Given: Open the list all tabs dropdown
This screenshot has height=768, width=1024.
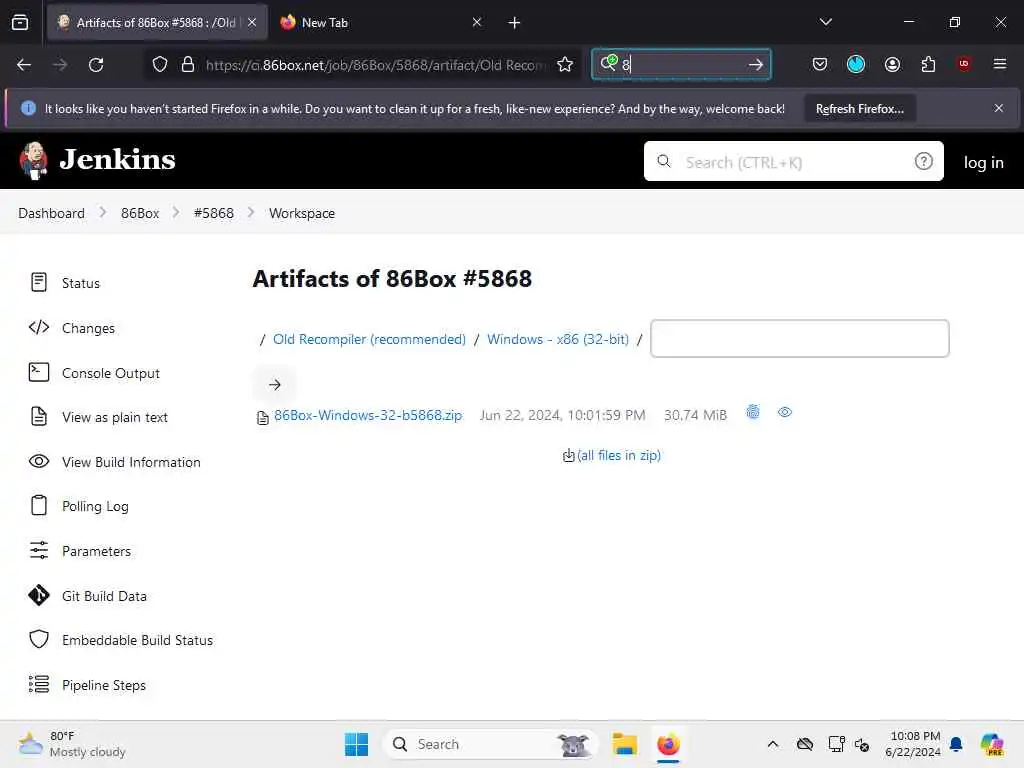Looking at the screenshot, I should coord(825,22).
